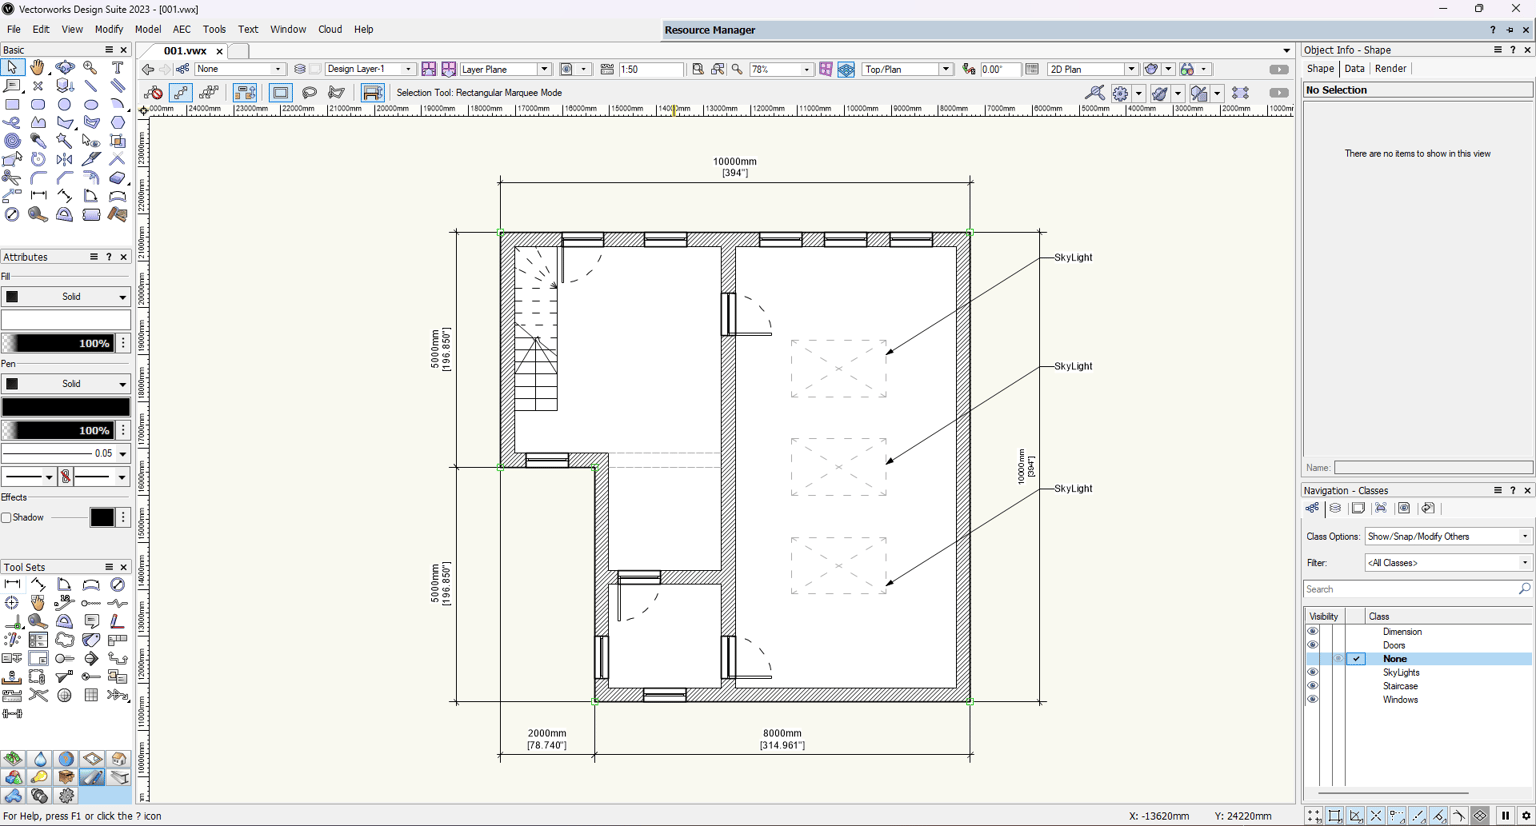Select the Pan hand tool
The height and width of the screenshot is (826, 1536).
38,68
